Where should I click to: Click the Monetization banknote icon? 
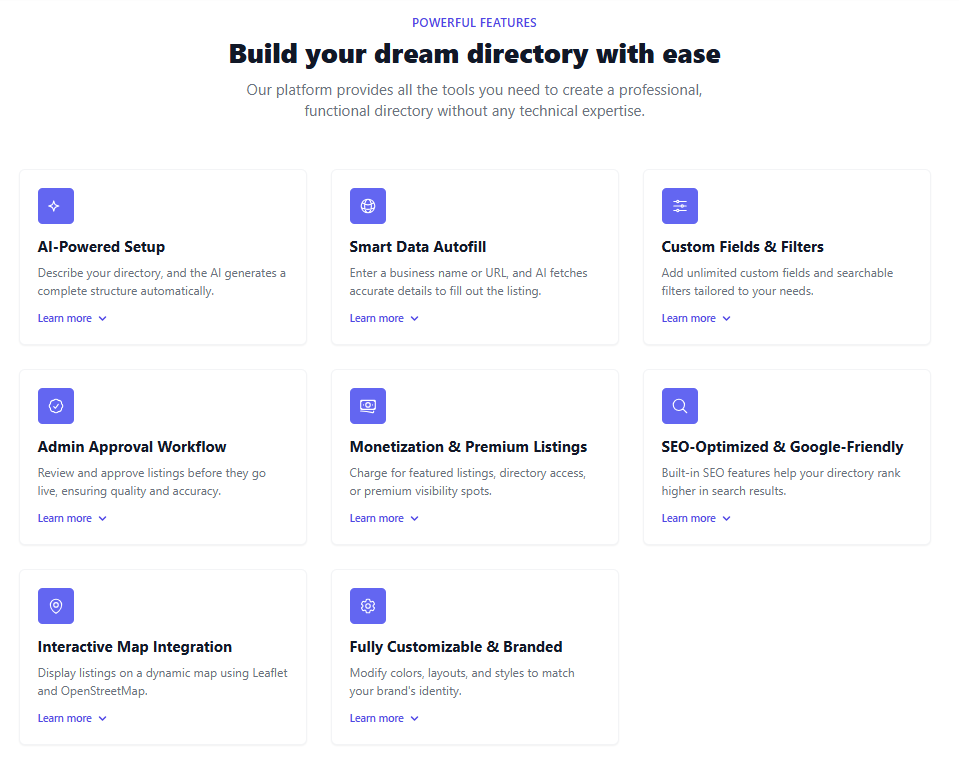coord(367,406)
